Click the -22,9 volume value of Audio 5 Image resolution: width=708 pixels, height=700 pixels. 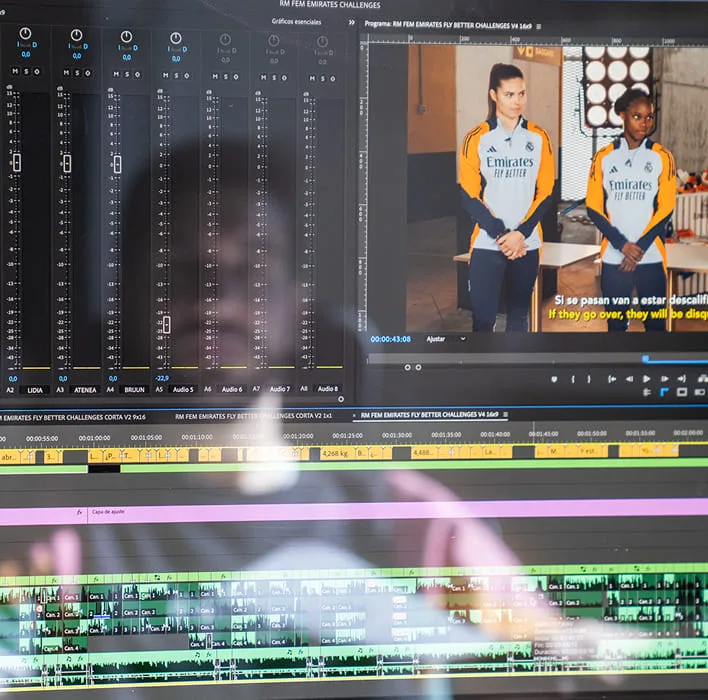pos(162,378)
